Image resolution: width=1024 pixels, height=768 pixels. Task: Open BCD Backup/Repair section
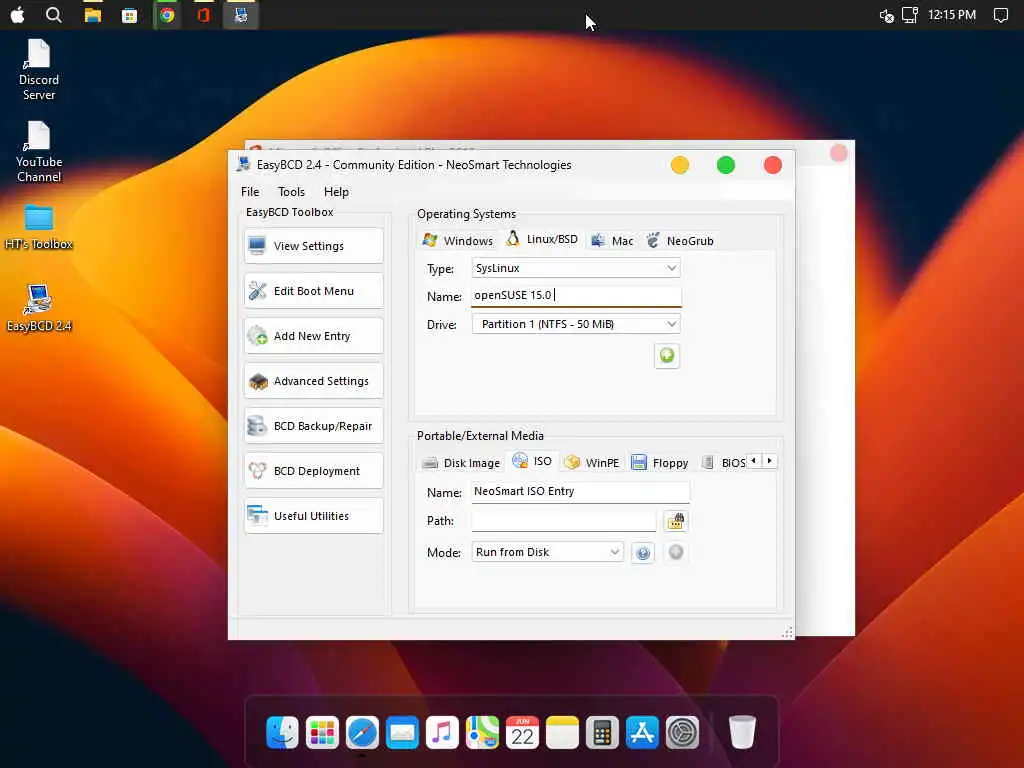[313, 426]
